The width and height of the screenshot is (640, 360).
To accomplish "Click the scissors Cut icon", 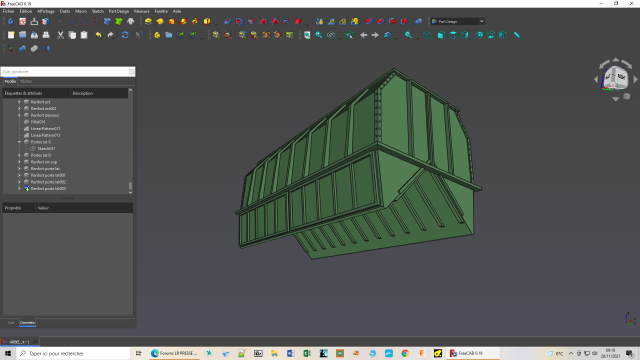I will coord(60,35).
